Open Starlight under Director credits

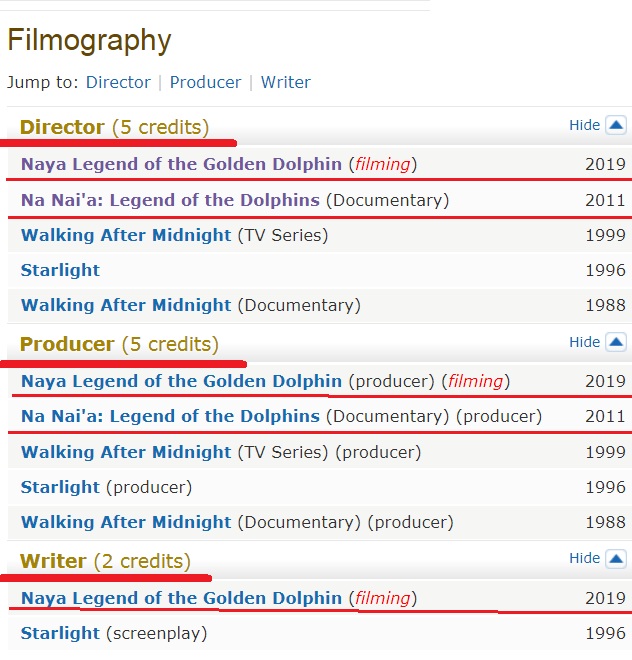pos(60,270)
